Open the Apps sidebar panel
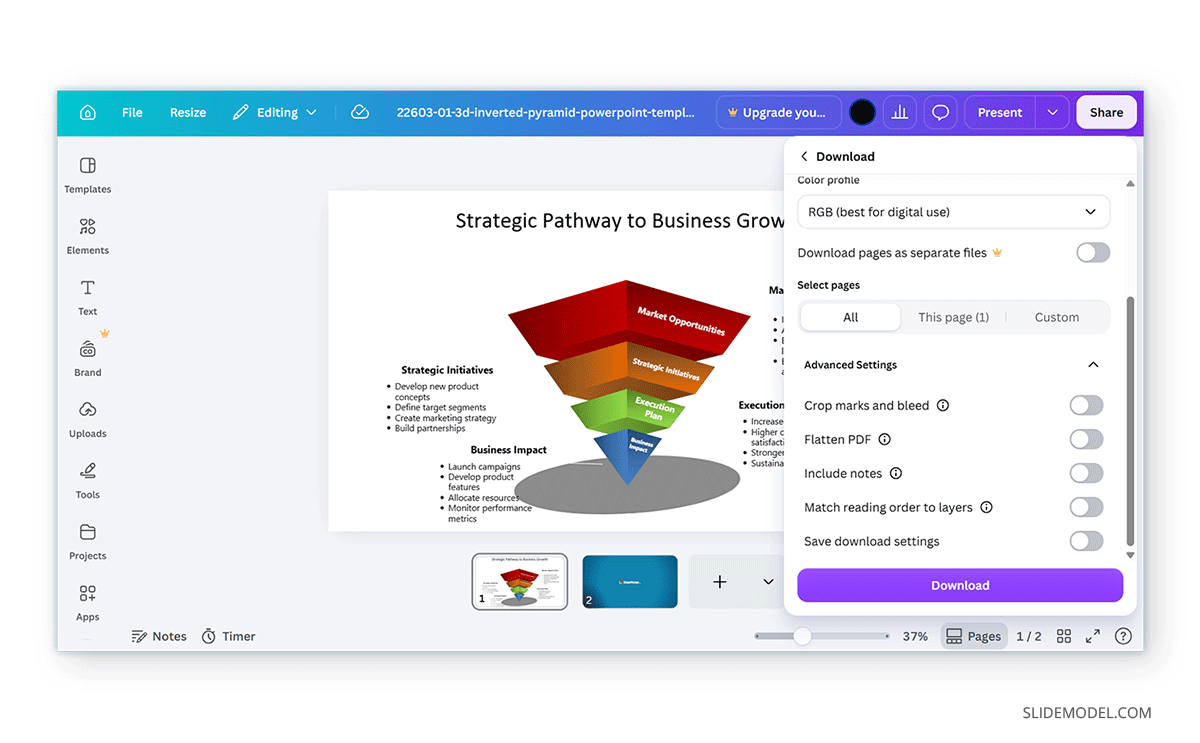The width and height of the screenshot is (1200, 743). pos(88,601)
